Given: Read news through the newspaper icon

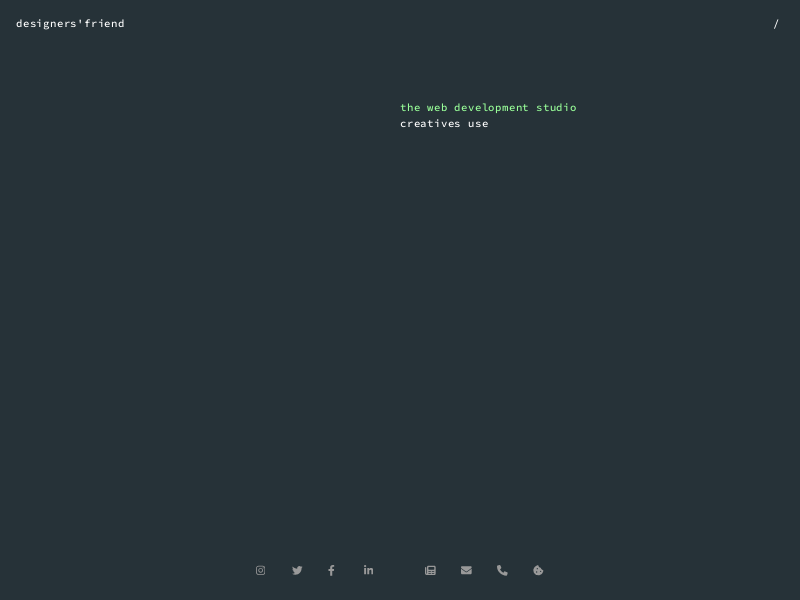Looking at the screenshot, I should click(x=430, y=570).
